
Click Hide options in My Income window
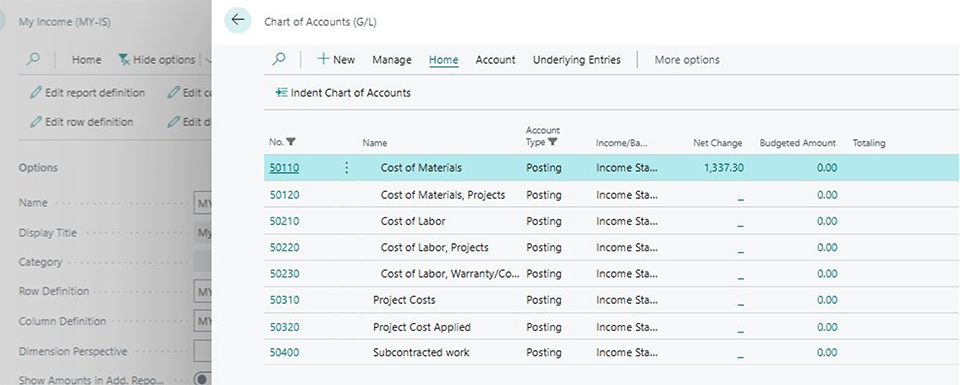pyautogui.click(x=157, y=60)
